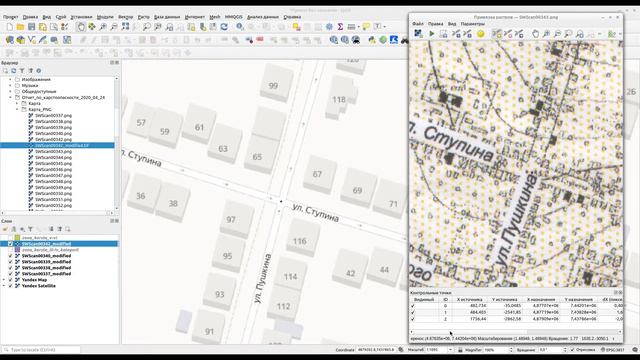Expand the Музыка folder in Browser
This screenshot has width=640, height=360.
(x=11, y=86)
